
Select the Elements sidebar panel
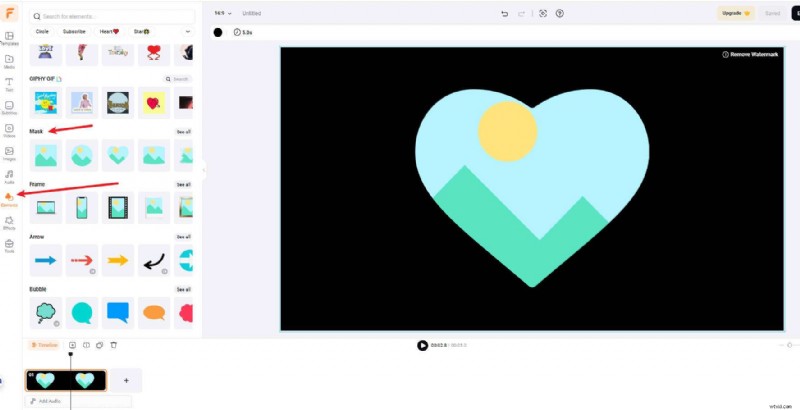tap(9, 200)
